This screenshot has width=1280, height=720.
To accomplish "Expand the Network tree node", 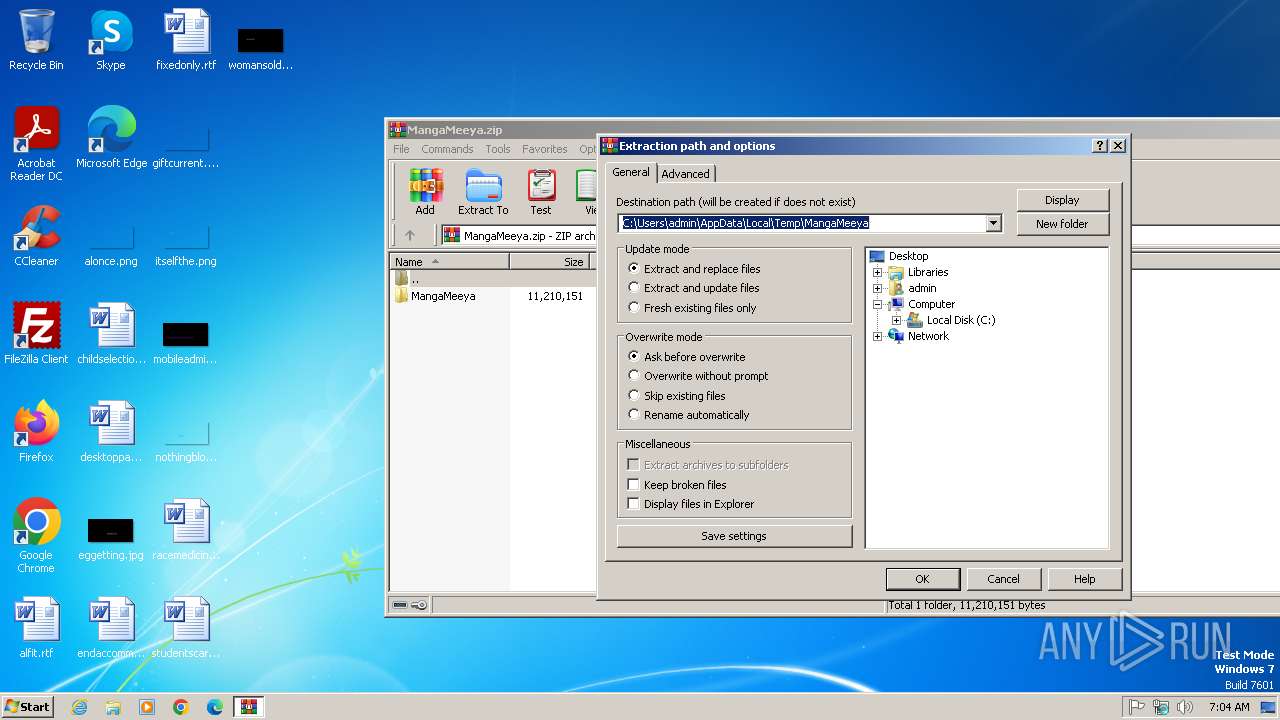I will coord(878,336).
